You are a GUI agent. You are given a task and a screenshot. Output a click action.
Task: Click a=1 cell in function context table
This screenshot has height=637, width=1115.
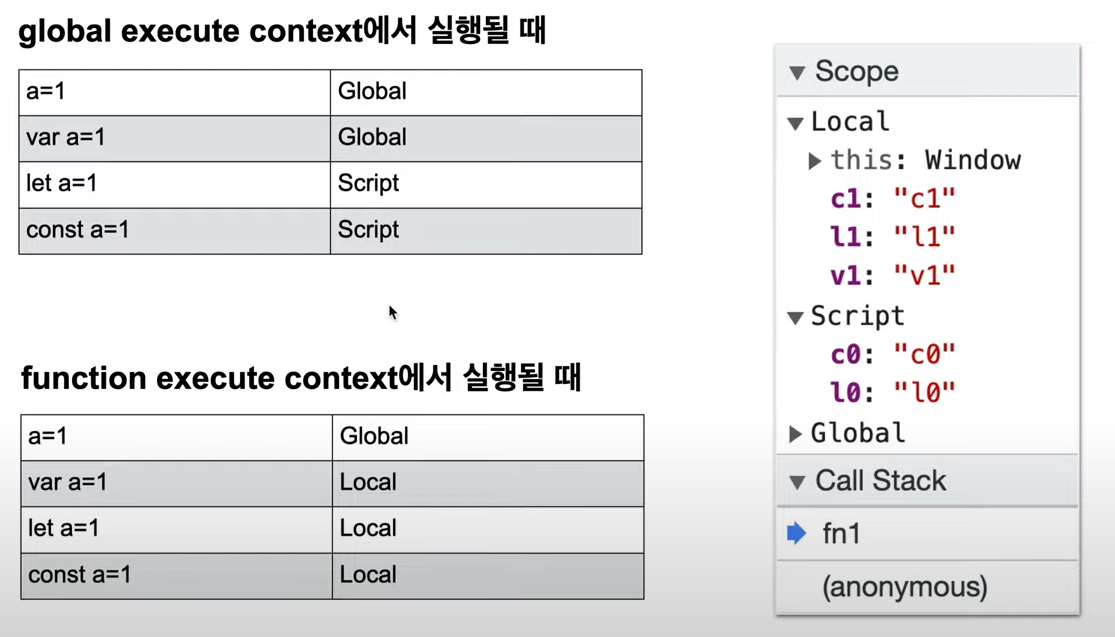(176, 437)
